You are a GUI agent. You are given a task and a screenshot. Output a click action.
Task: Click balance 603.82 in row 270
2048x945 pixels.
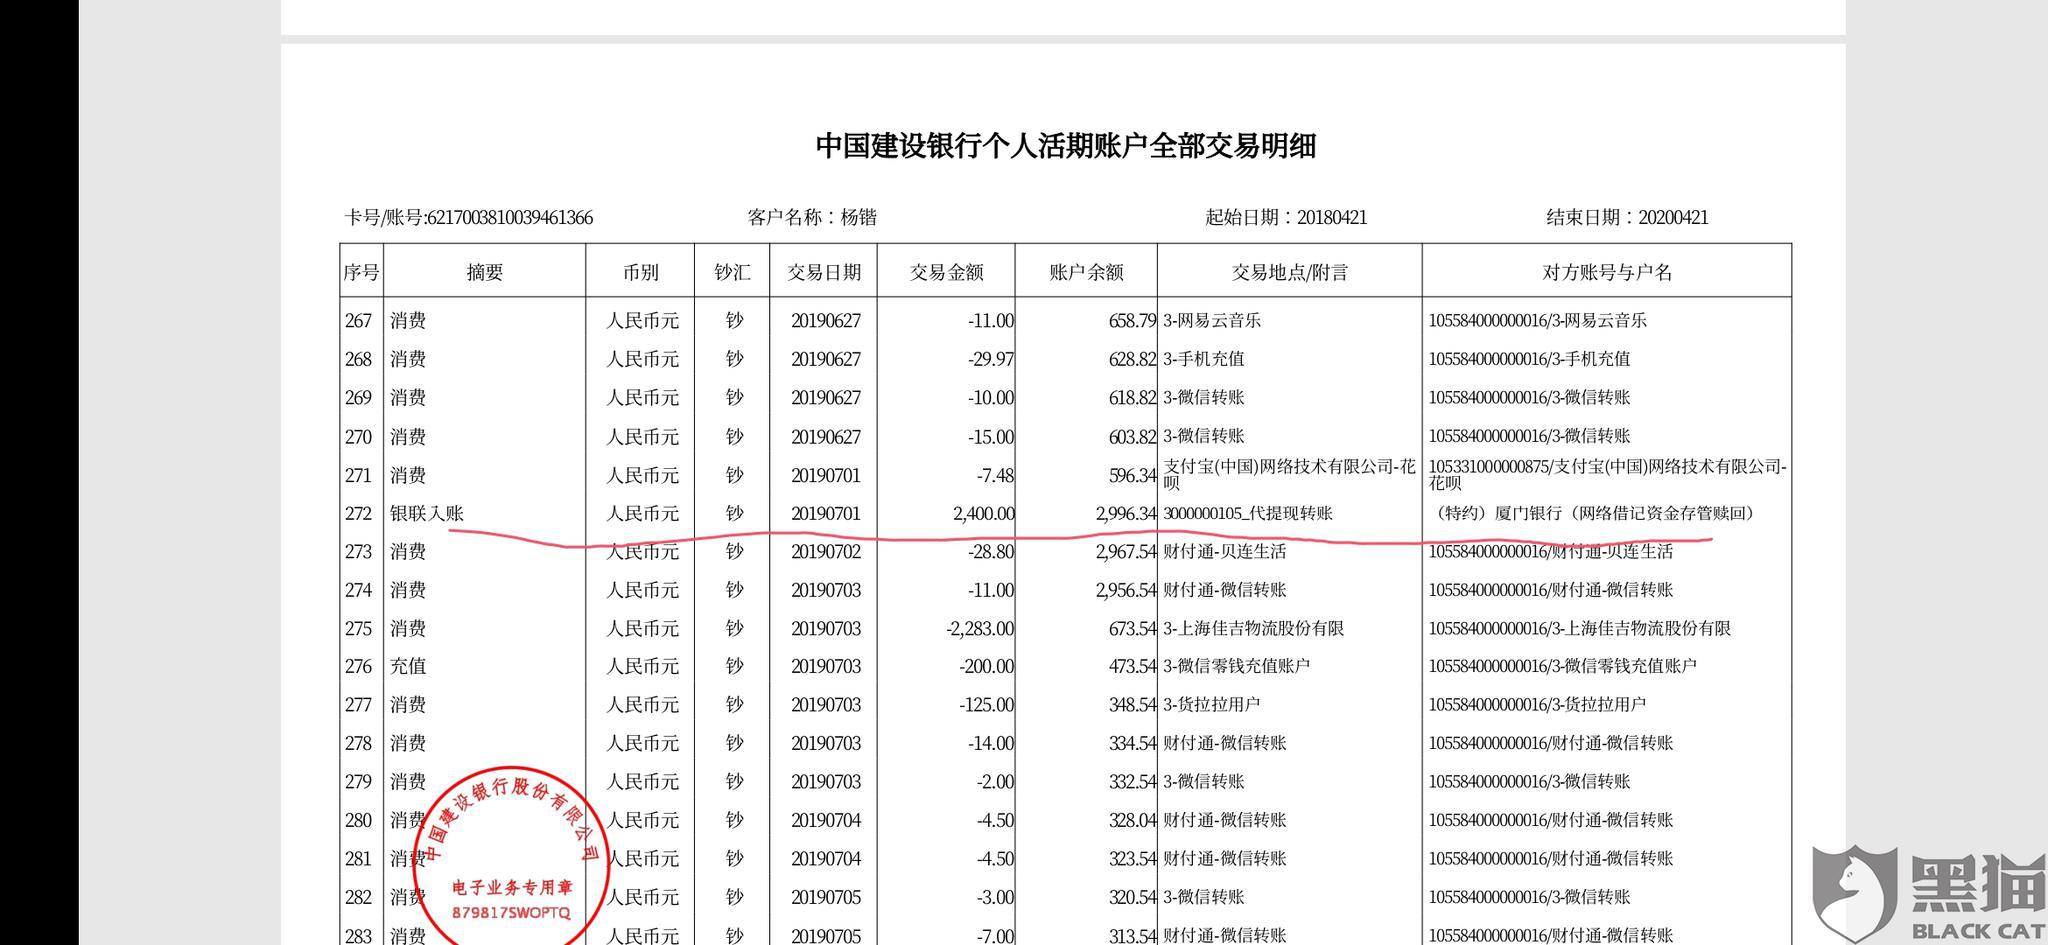point(1132,437)
